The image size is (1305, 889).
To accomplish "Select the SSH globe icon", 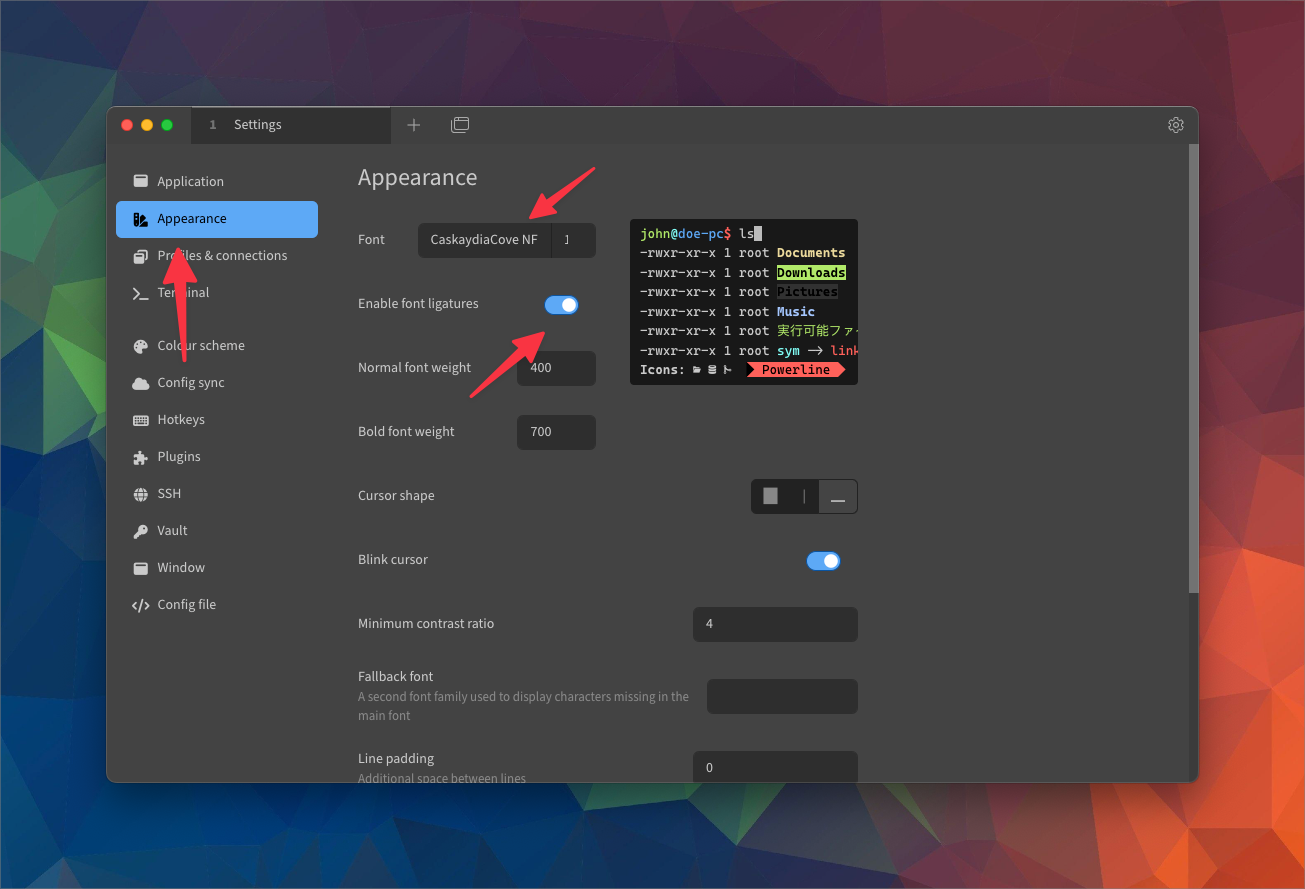I will tap(141, 493).
